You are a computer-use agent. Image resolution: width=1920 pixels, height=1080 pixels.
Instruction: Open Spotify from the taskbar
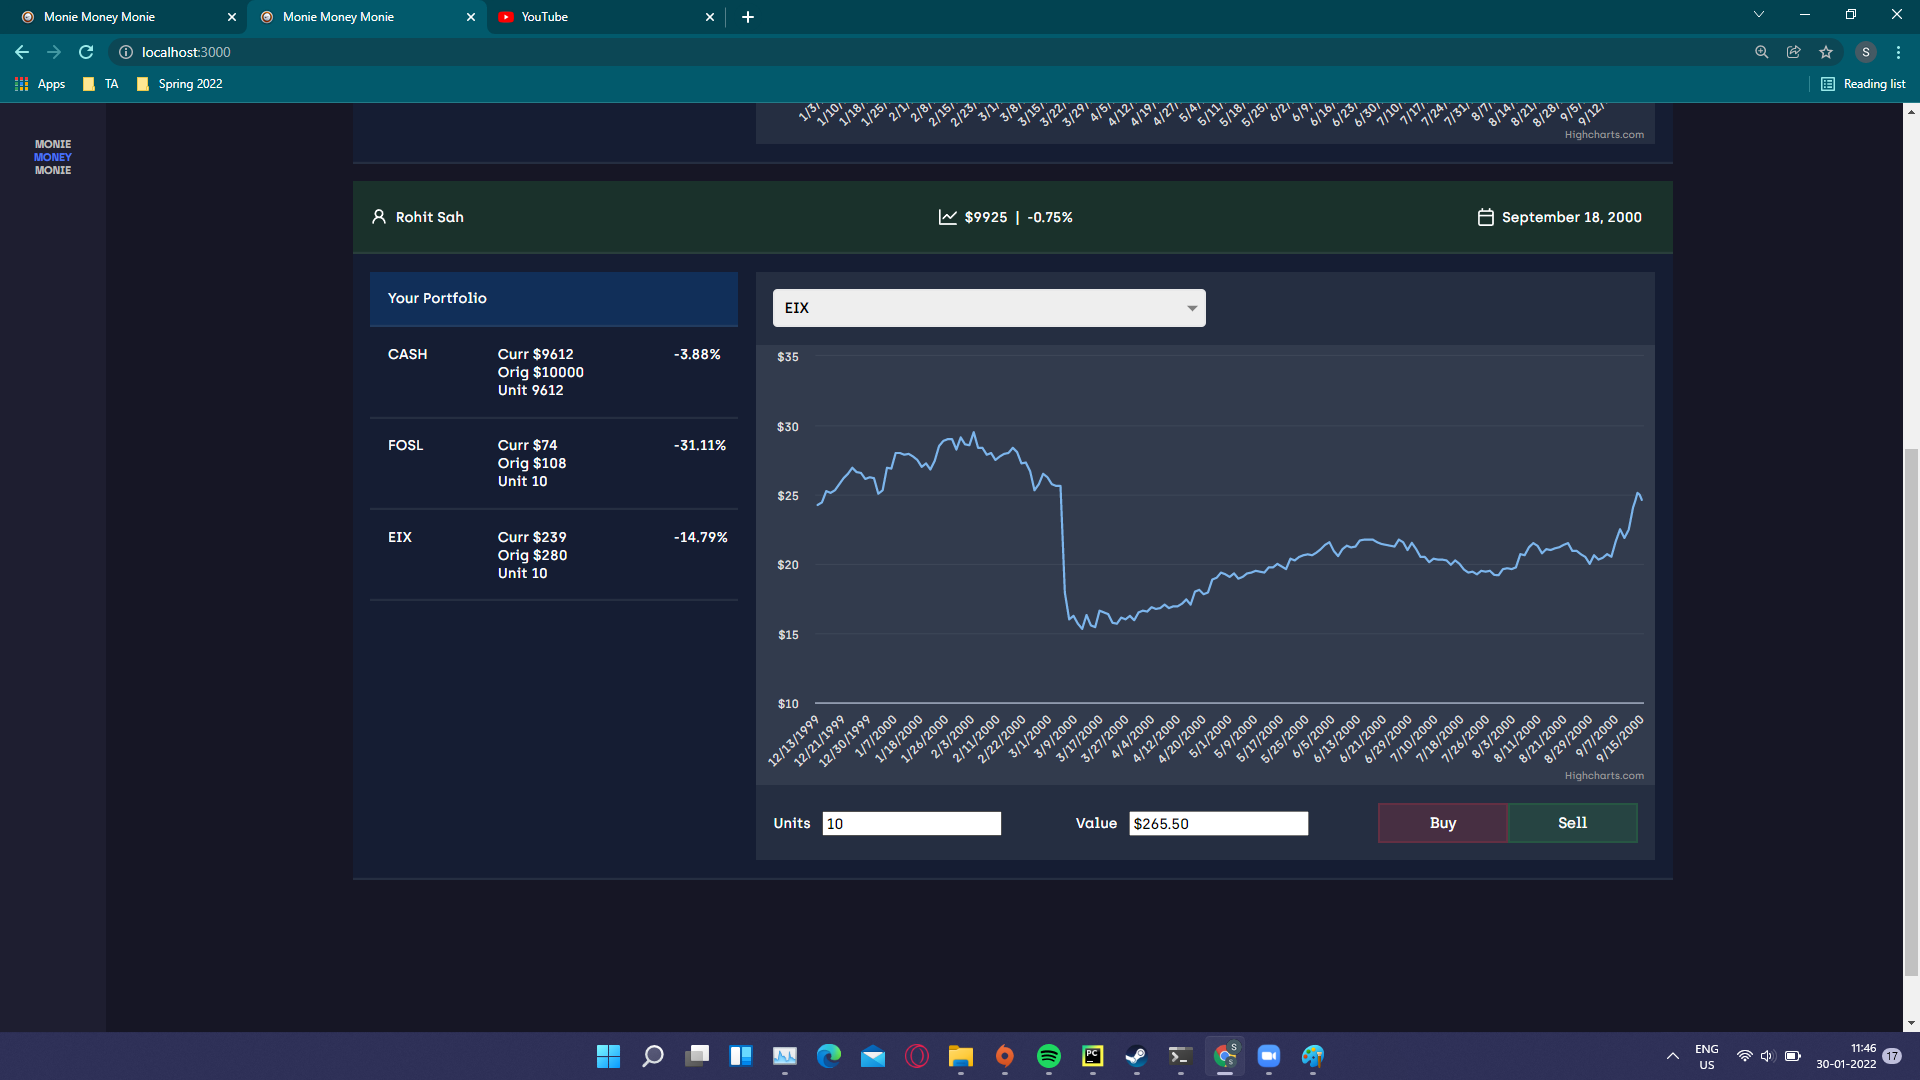1048,1056
